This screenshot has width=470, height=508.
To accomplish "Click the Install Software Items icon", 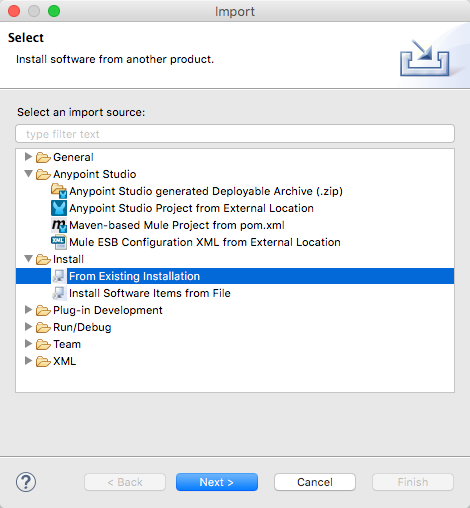I will pyautogui.click(x=59, y=293).
